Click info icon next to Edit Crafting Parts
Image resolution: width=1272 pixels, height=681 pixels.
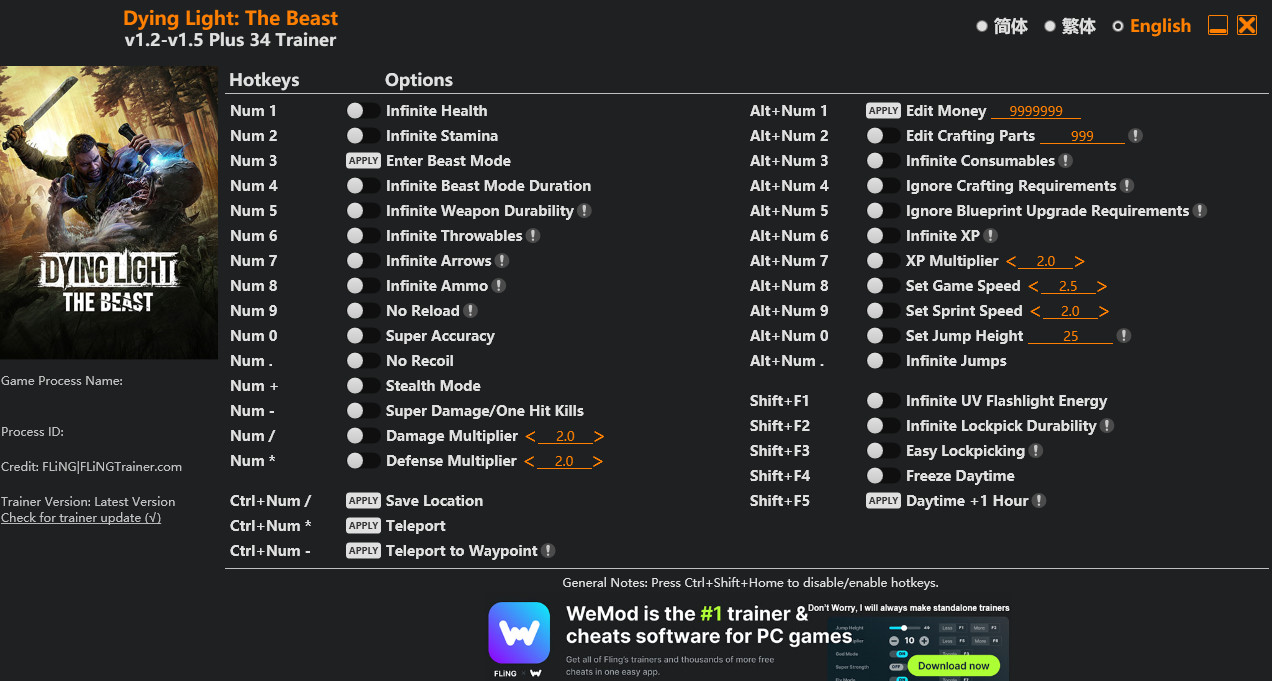click(1135, 136)
